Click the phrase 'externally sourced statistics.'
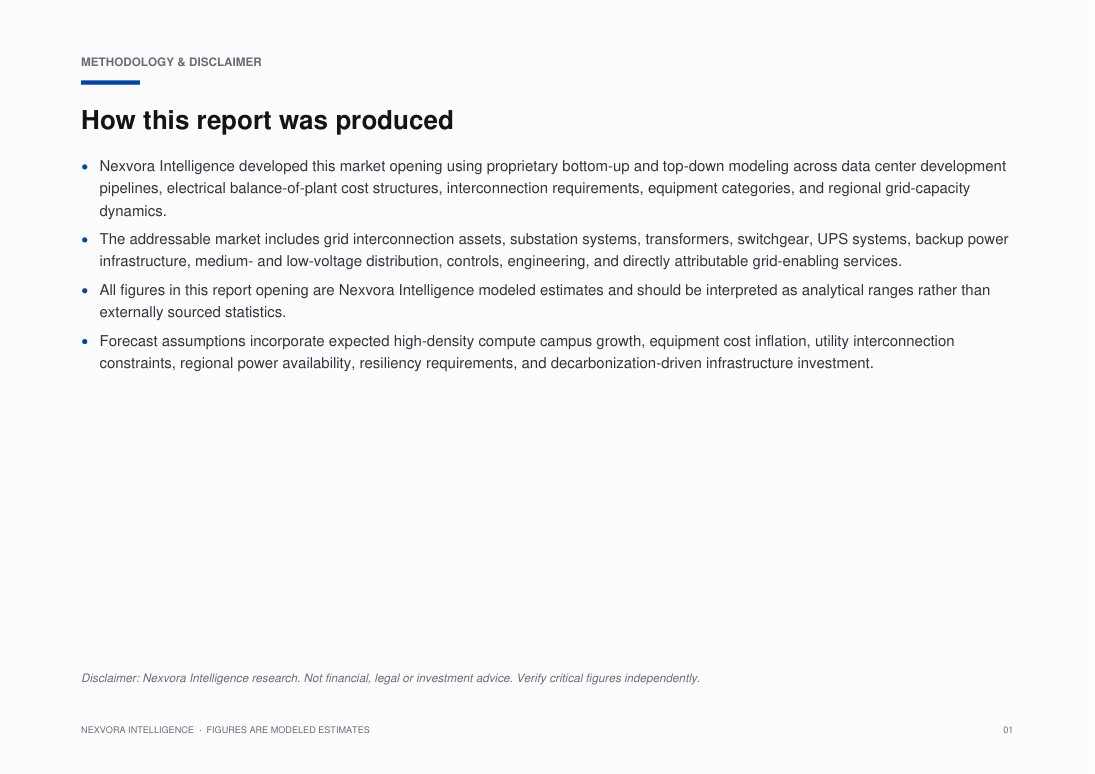Viewport: 1095px width, 774px height. point(193,312)
